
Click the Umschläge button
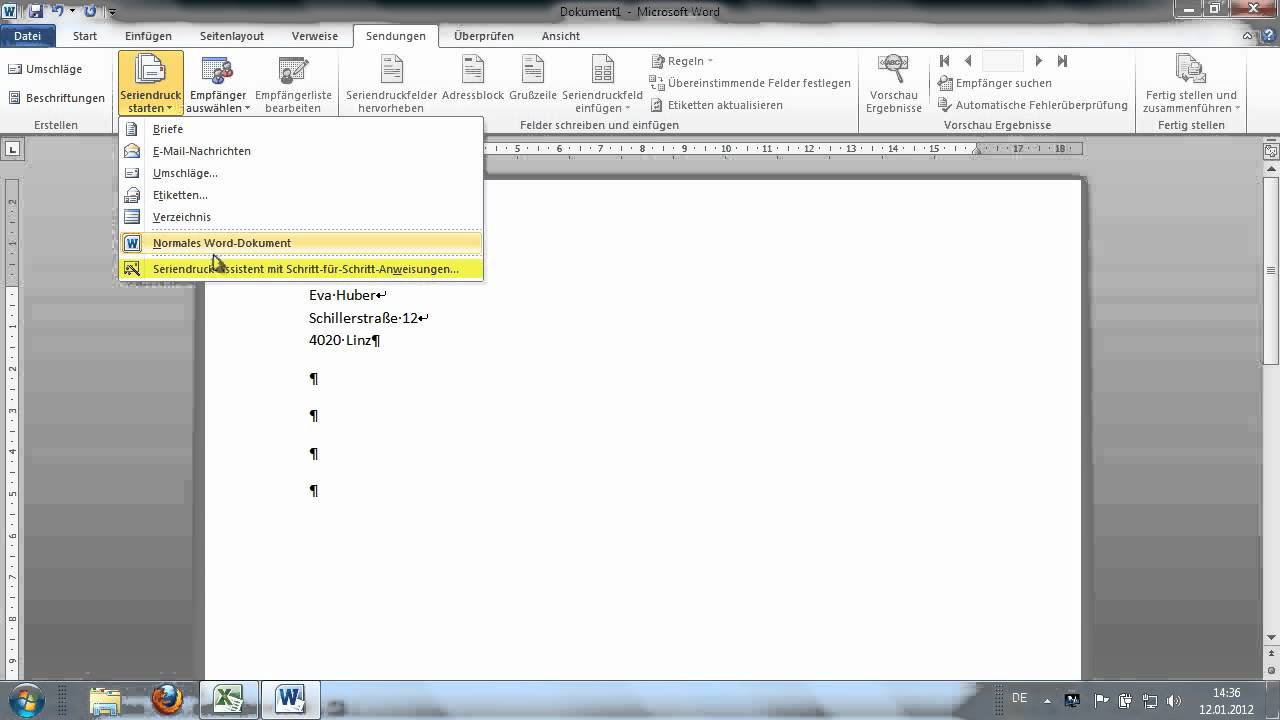(x=46, y=69)
